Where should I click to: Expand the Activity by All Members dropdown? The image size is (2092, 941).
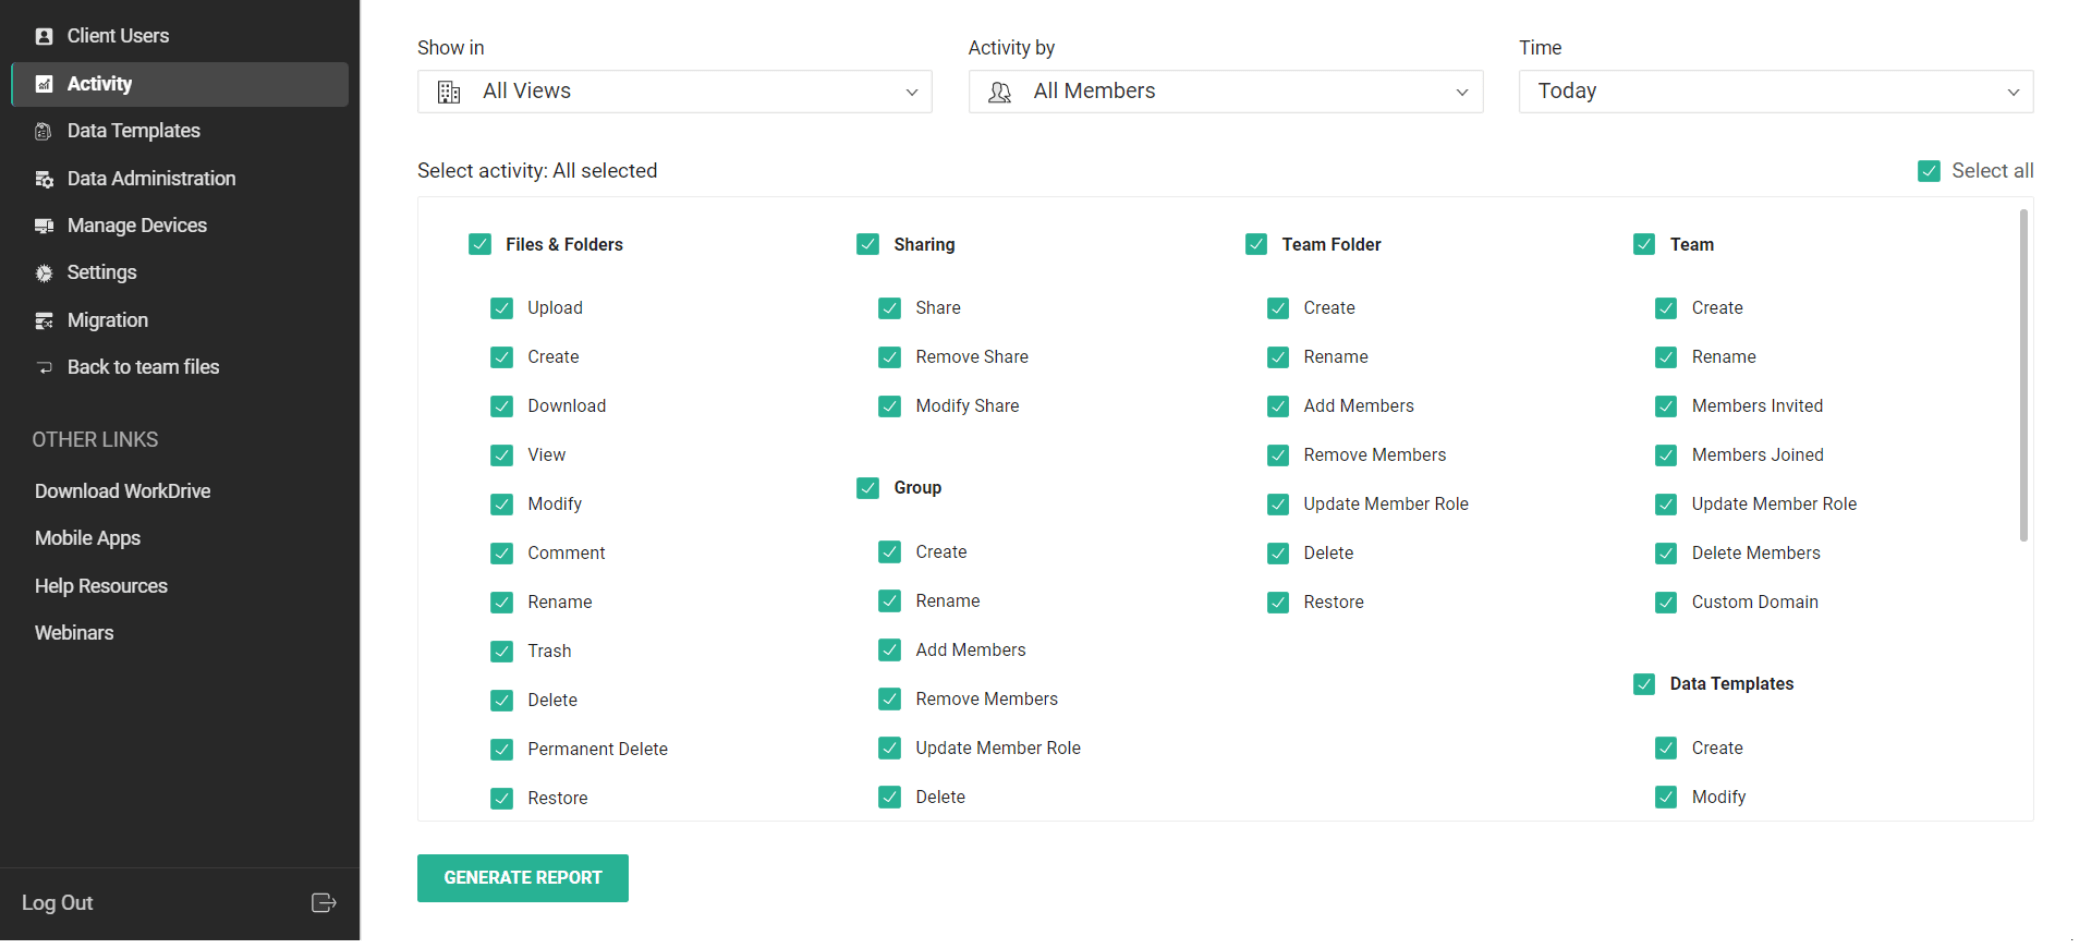pos(1226,92)
